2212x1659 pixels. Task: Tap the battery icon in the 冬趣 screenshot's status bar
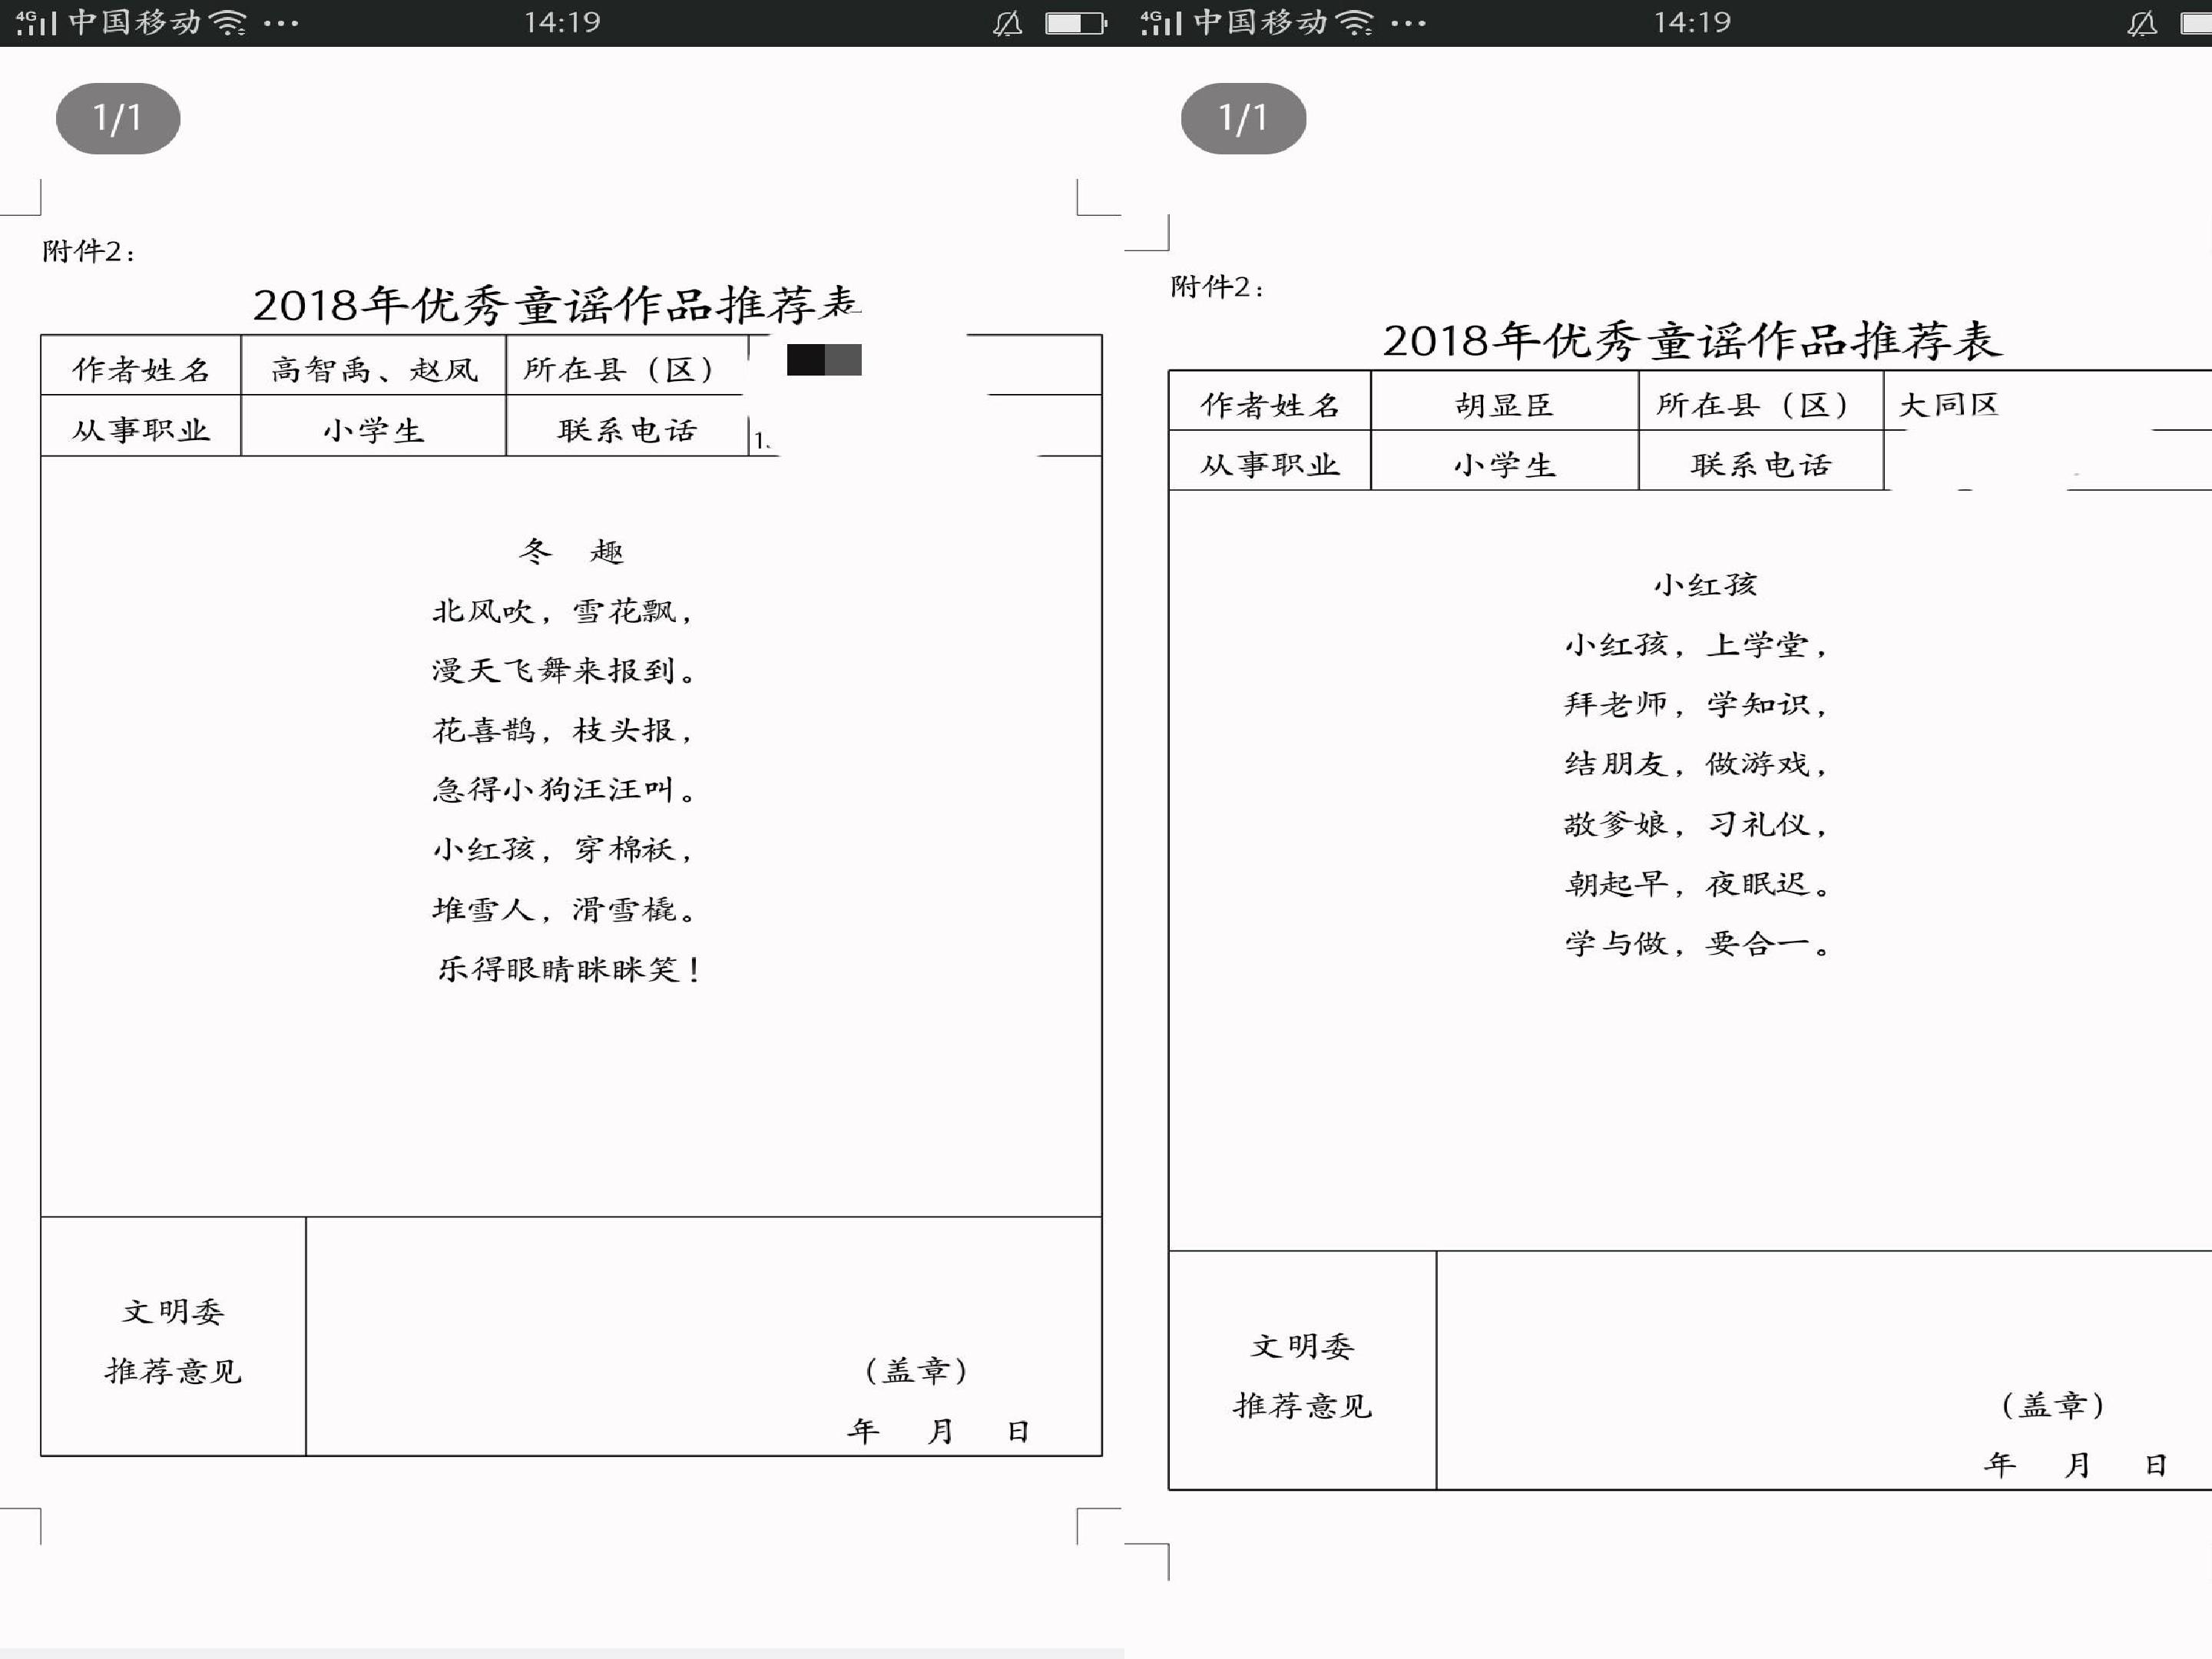1076,23
